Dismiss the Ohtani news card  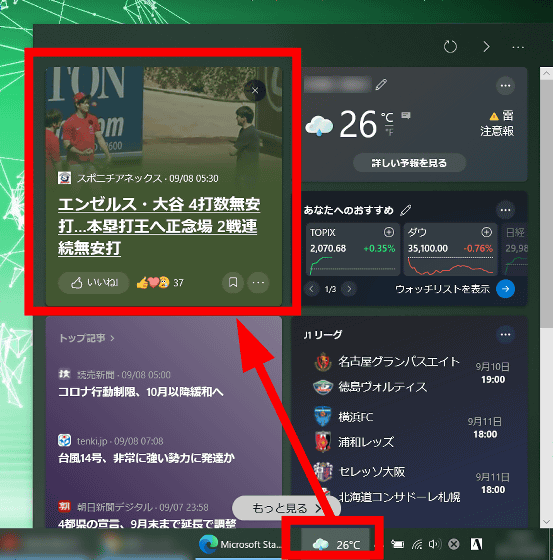click(255, 90)
